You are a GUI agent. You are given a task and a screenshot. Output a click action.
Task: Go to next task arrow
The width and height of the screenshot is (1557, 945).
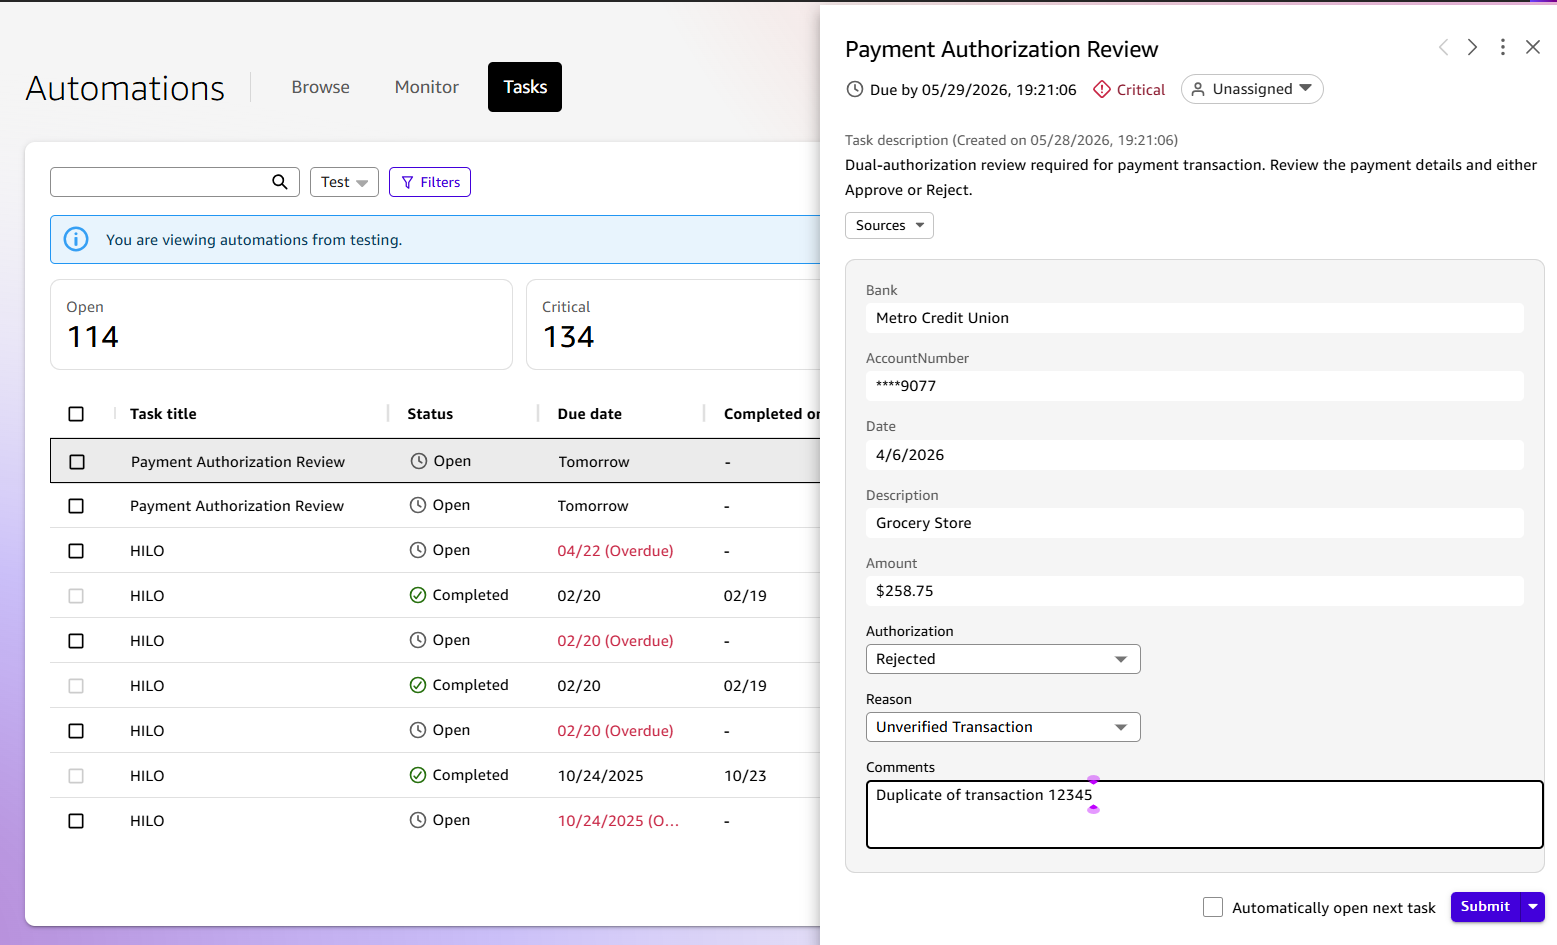point(1472,47)
